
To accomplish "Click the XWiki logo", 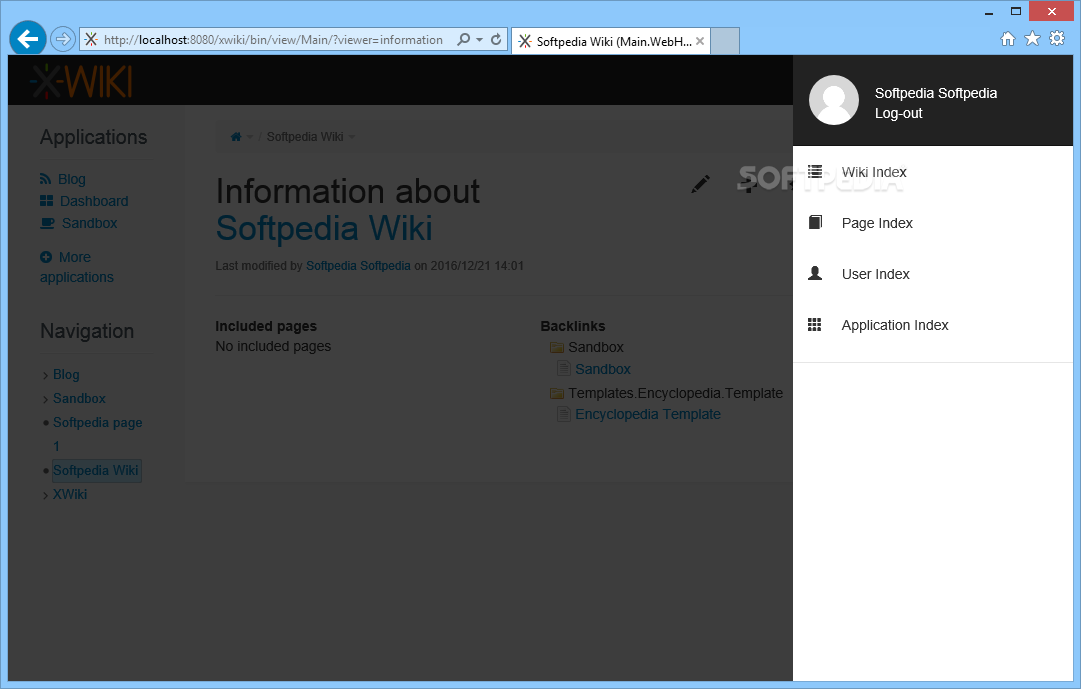I will pos(81,81).
